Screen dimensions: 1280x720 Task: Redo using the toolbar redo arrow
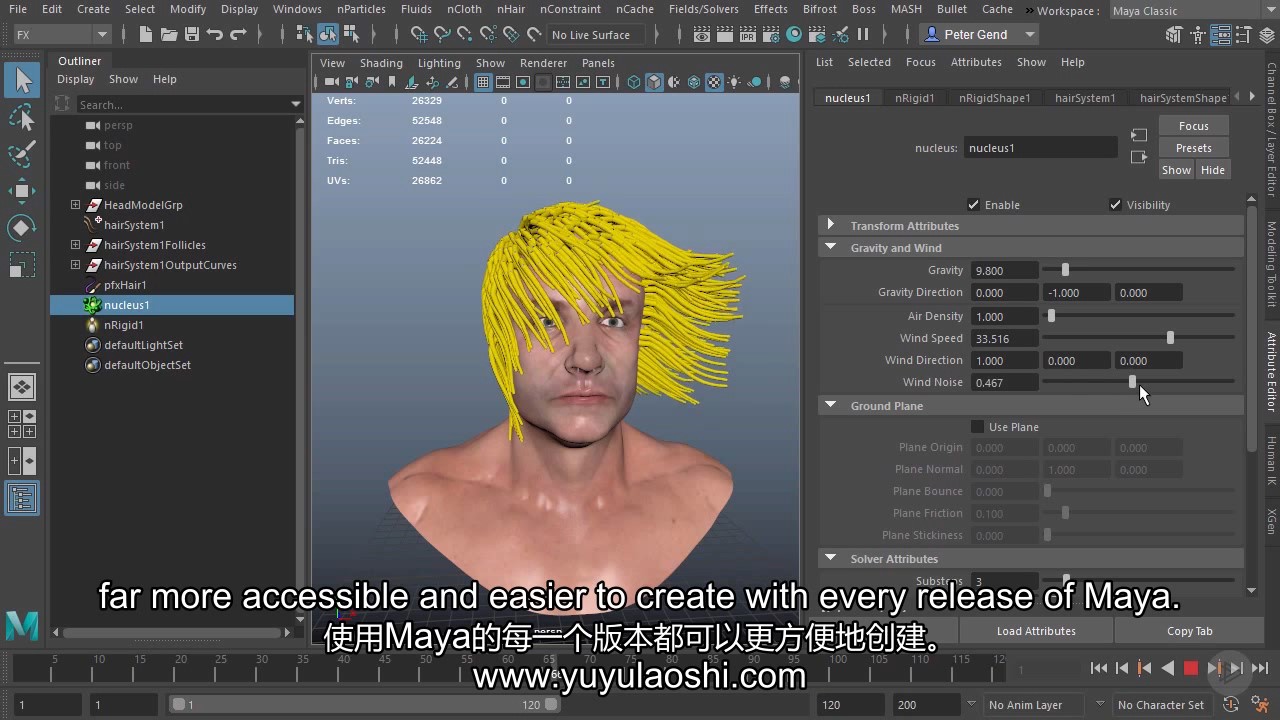click(x=238, y=34)
